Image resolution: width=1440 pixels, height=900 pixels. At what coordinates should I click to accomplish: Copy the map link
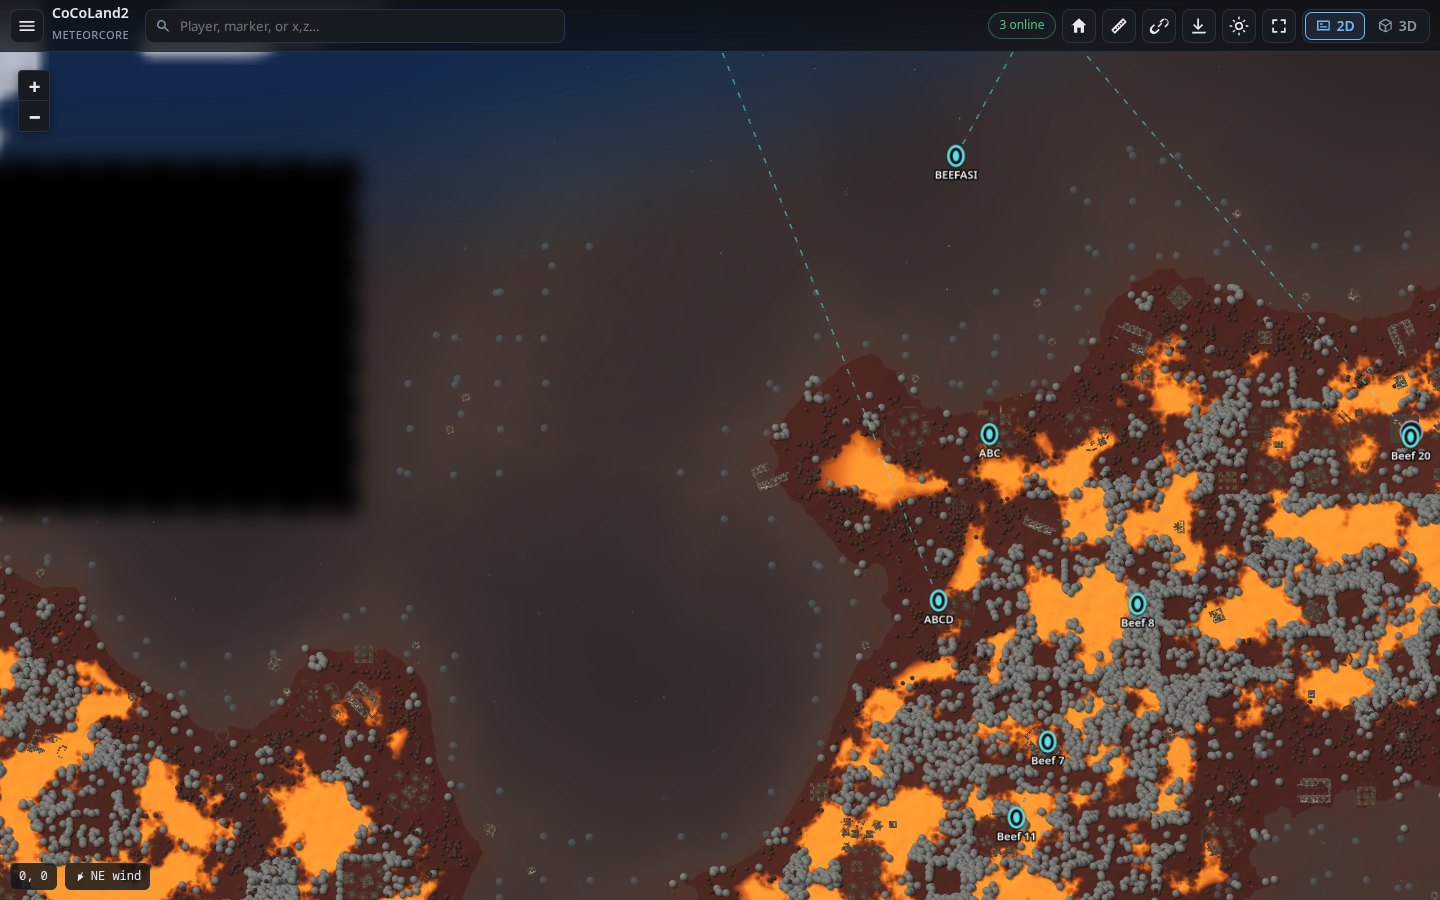pyautogui.click(x=1159, y=26)
